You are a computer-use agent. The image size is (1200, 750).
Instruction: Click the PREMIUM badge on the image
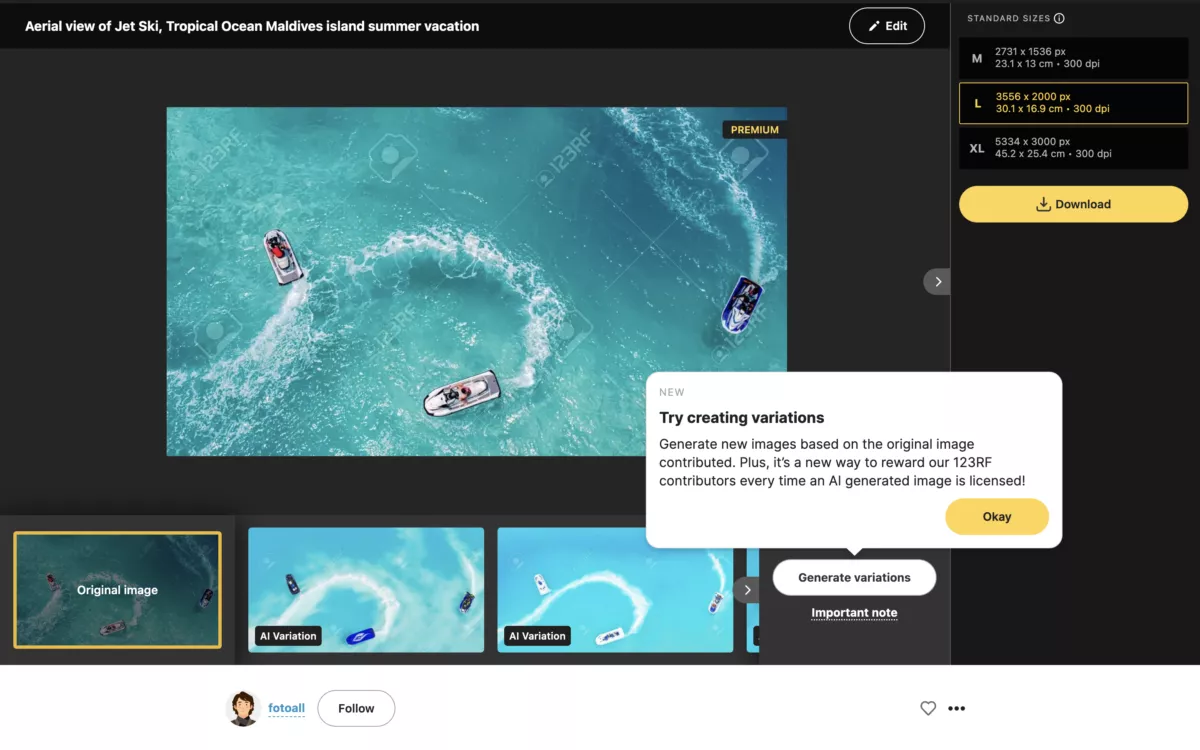(x=754, y=130)
